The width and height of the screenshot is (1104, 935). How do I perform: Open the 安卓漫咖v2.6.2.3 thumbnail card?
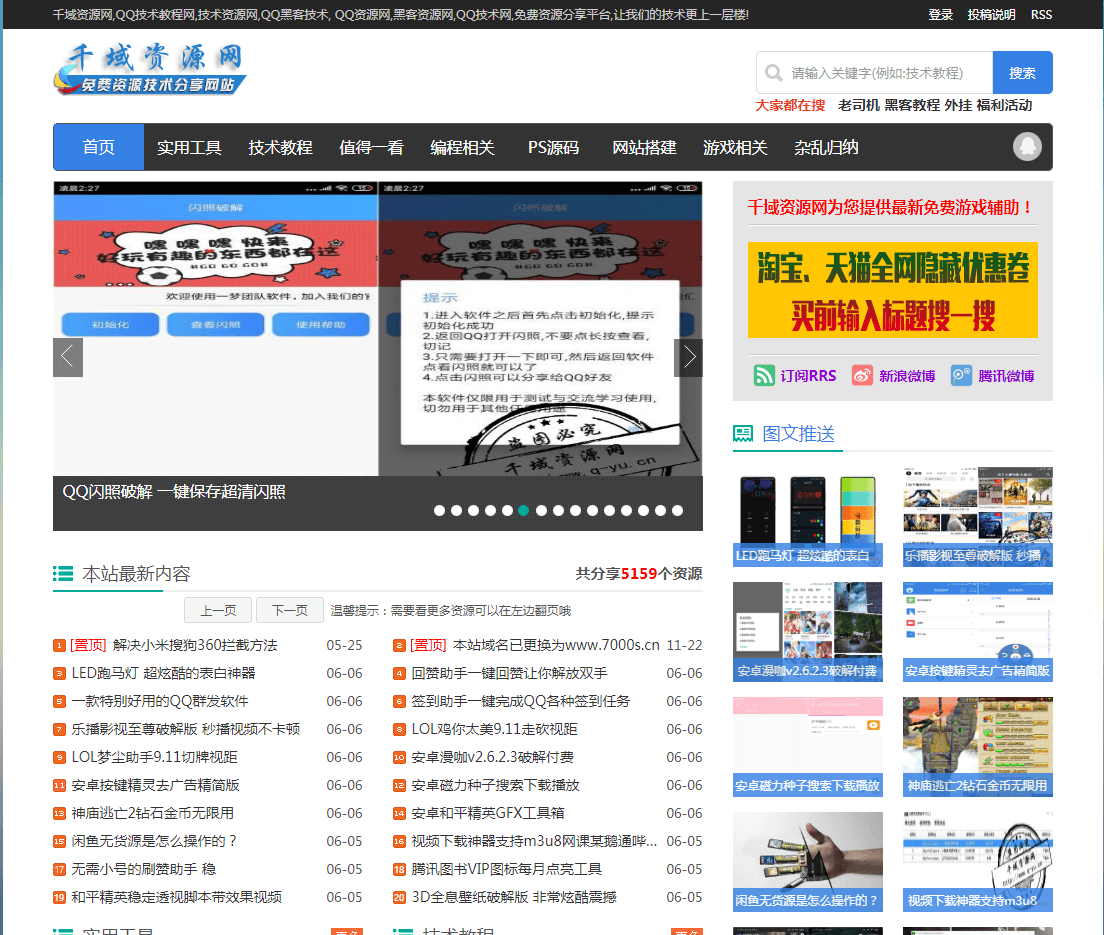808,632
